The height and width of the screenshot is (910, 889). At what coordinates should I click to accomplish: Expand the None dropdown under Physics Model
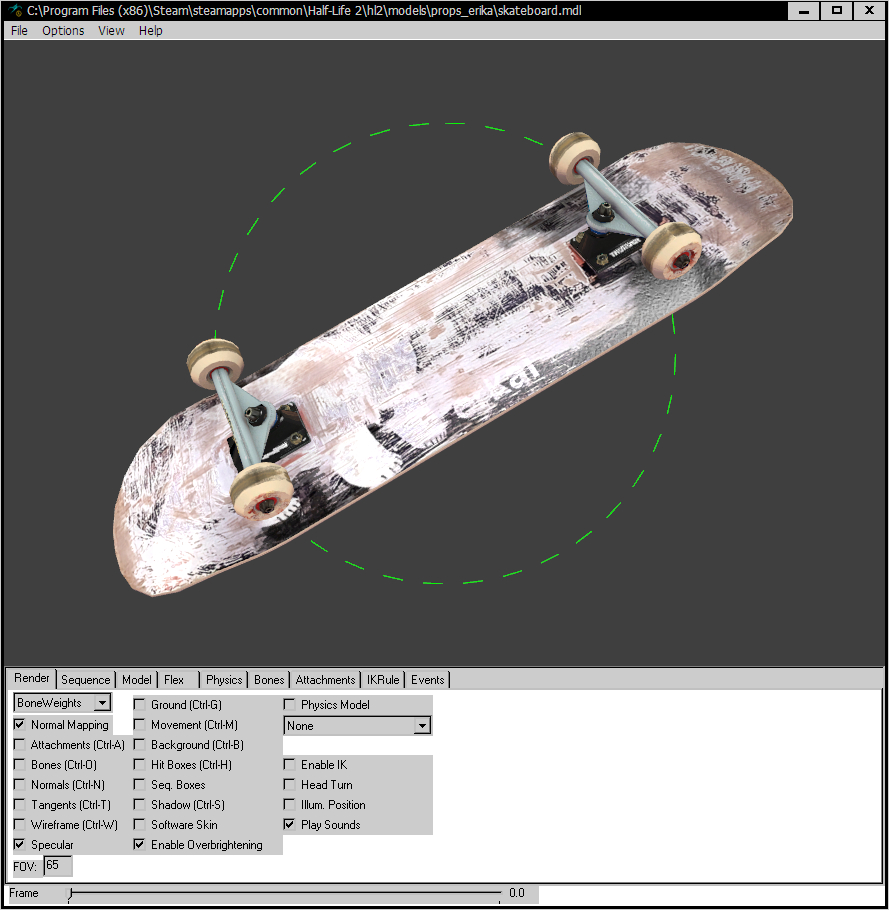[422, 726]
